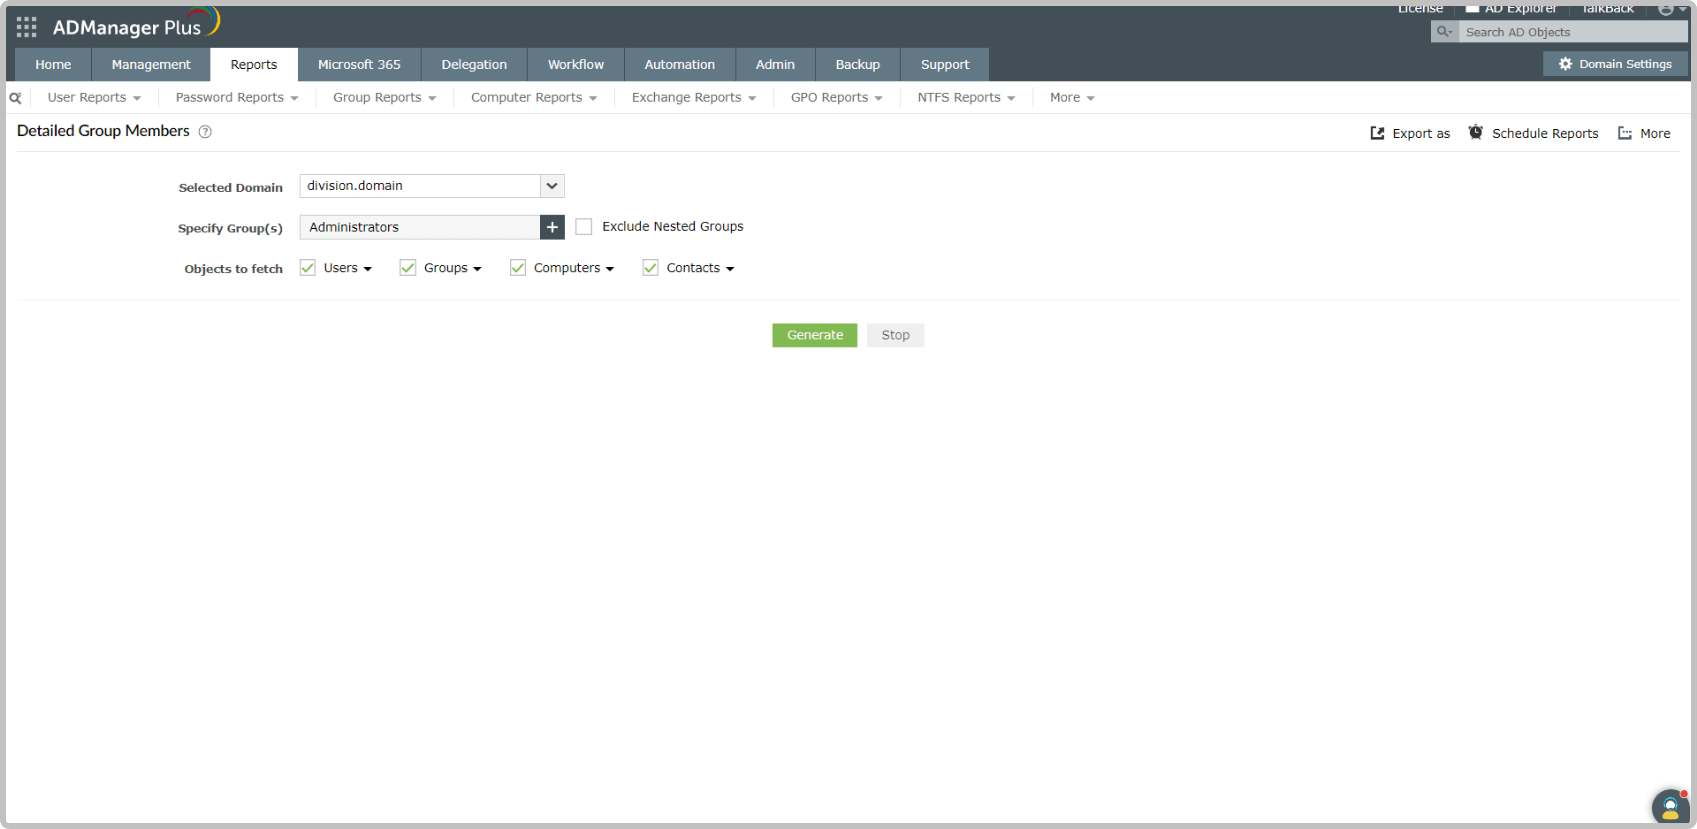This screenshot has width=1697, height=829.
Task: Click the Specify Group(s) input field
Action: point(420,227)
